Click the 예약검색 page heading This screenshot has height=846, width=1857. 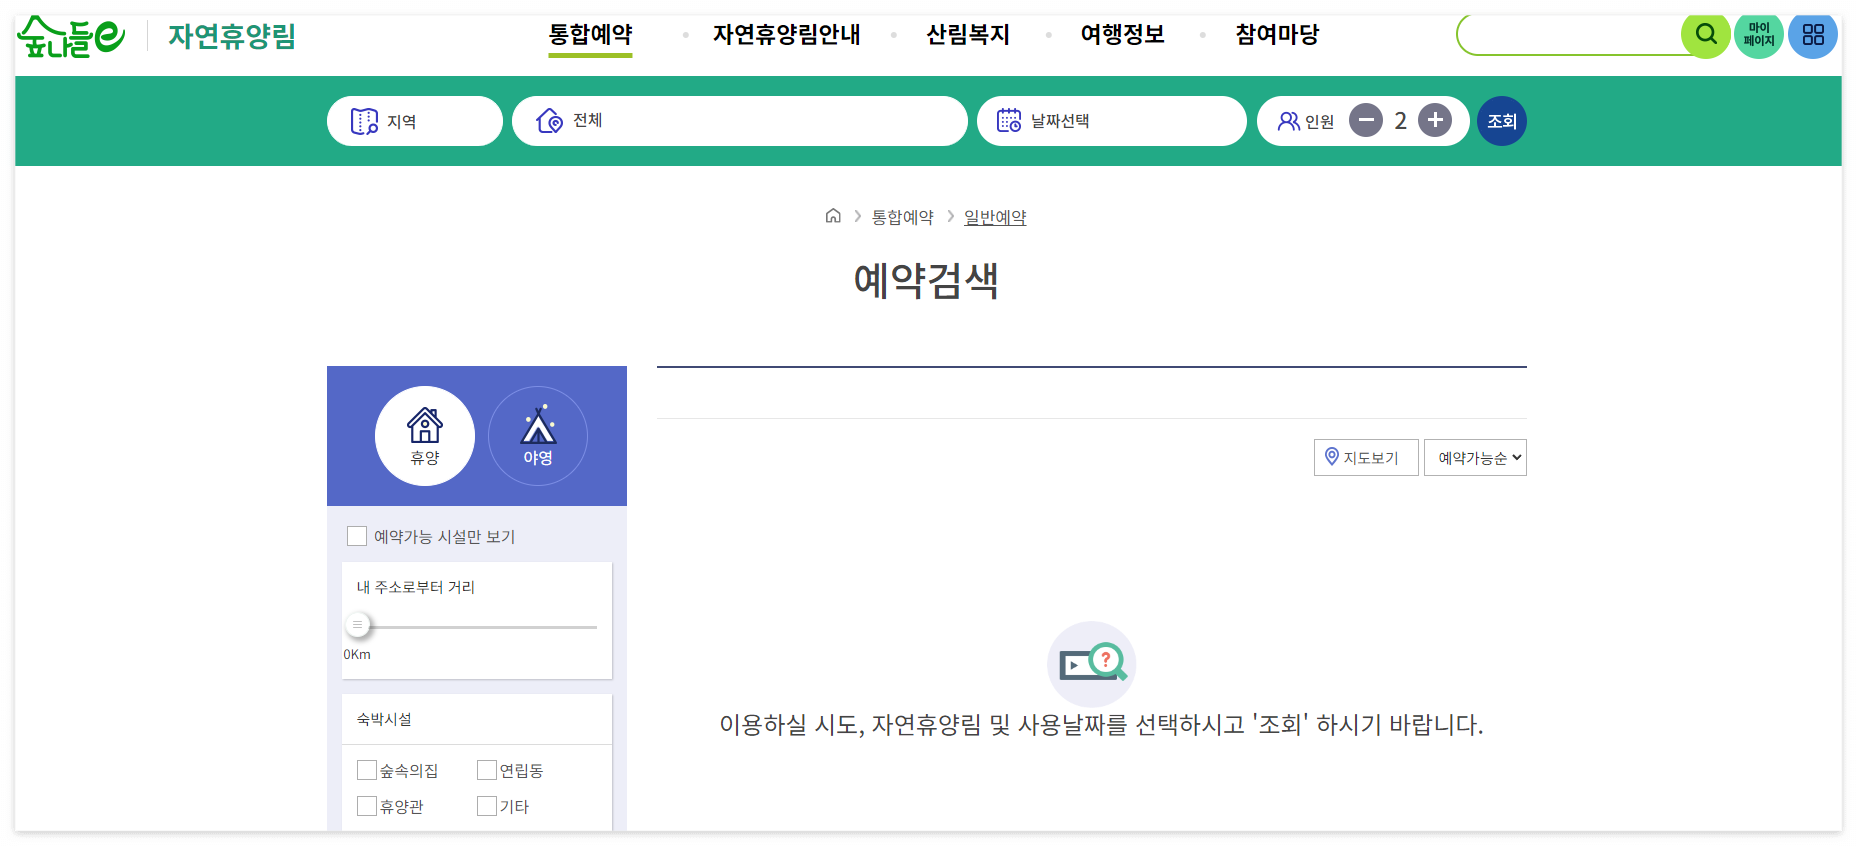926,280
